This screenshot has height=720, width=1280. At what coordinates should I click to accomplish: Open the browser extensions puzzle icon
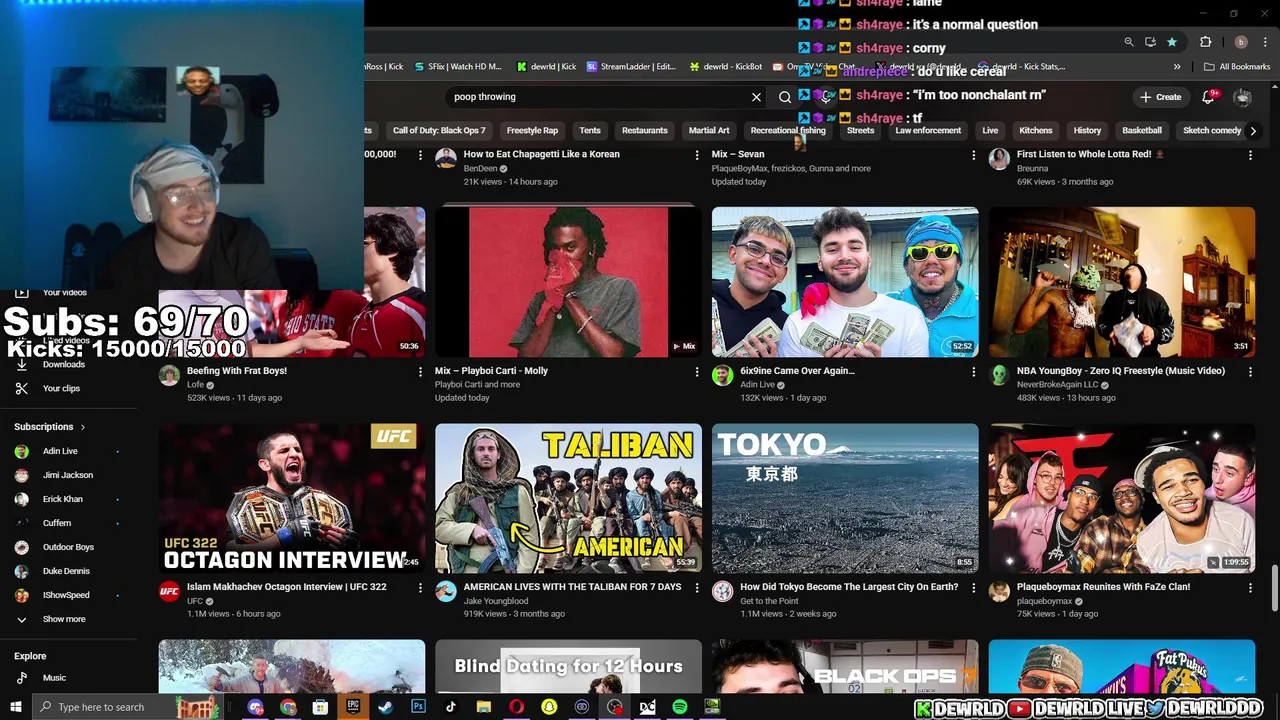click(1205, 42)
